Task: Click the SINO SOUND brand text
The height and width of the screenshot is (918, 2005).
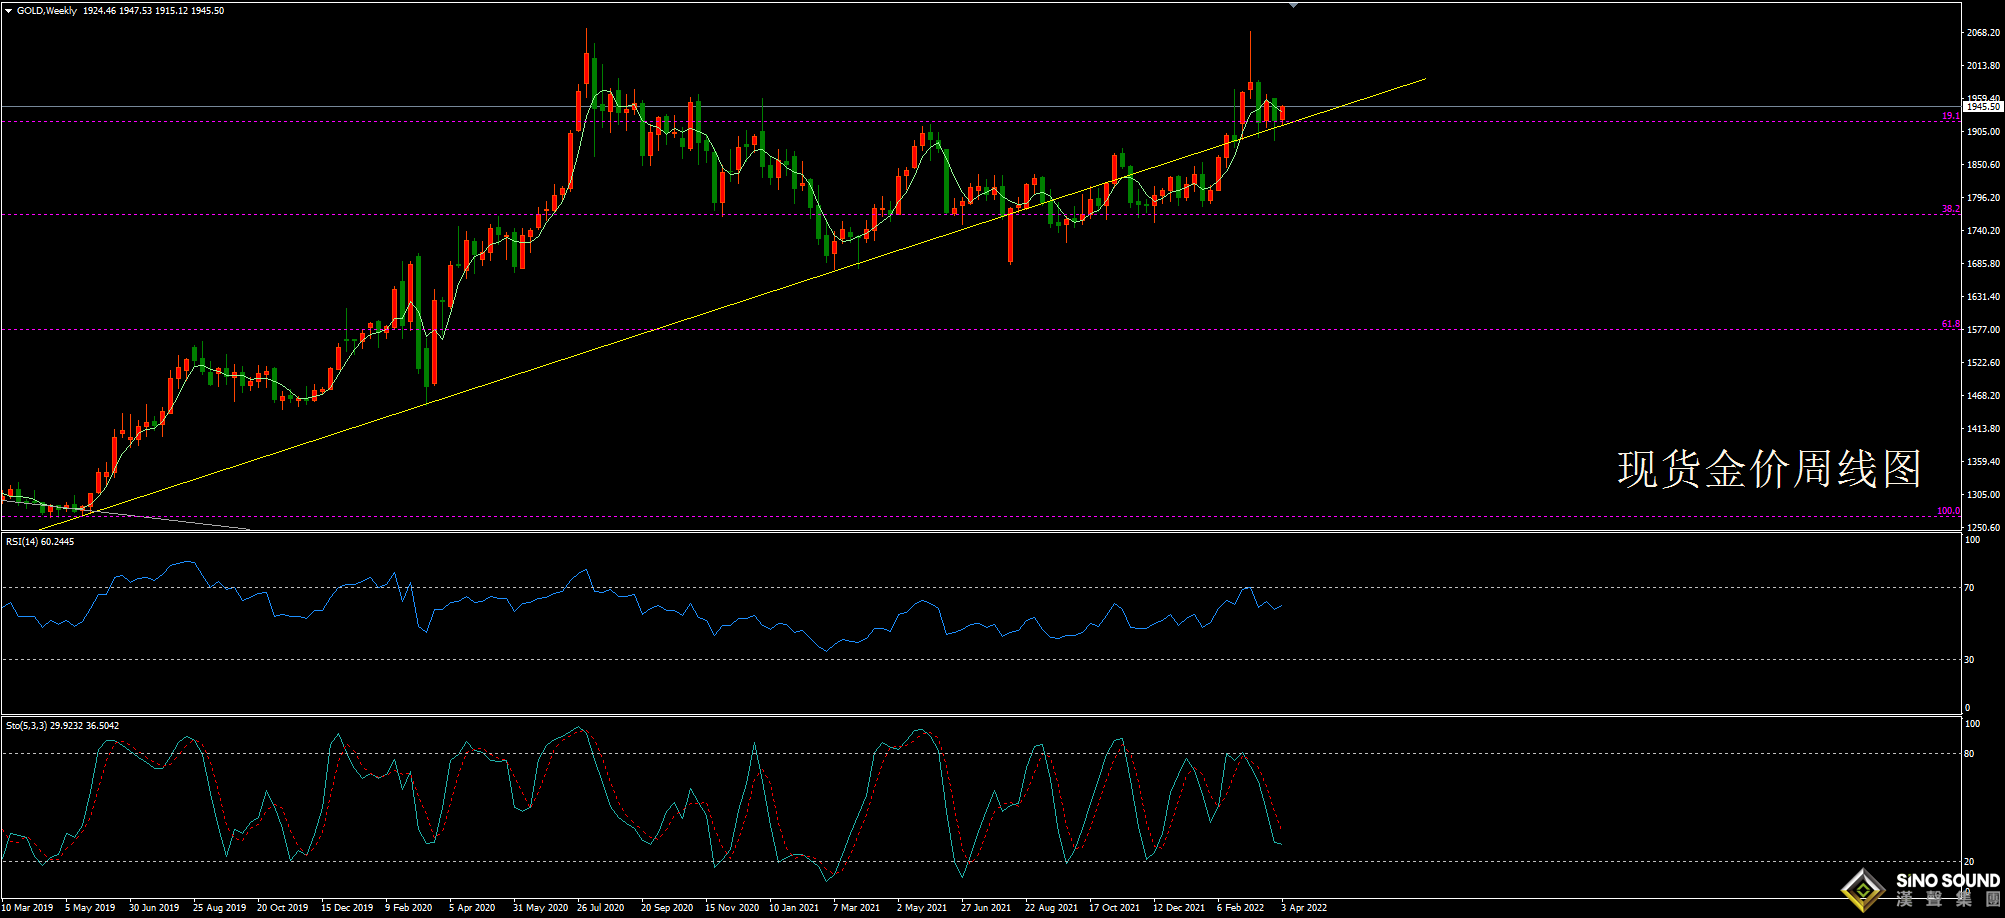Action: point(1947,881)
